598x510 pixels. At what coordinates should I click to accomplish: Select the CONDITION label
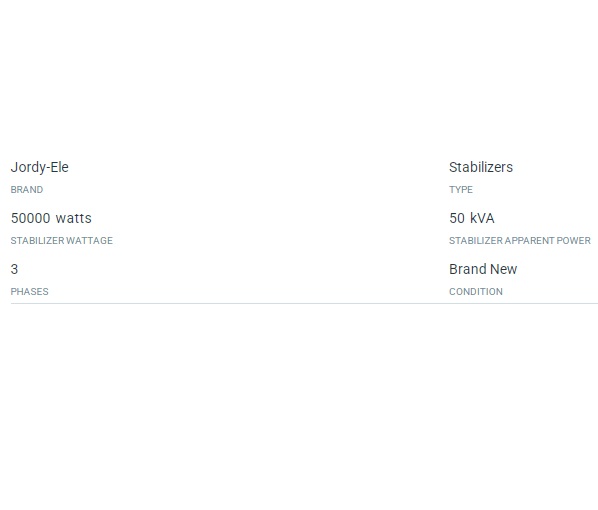pyautogui.click(x=476, y=292)
